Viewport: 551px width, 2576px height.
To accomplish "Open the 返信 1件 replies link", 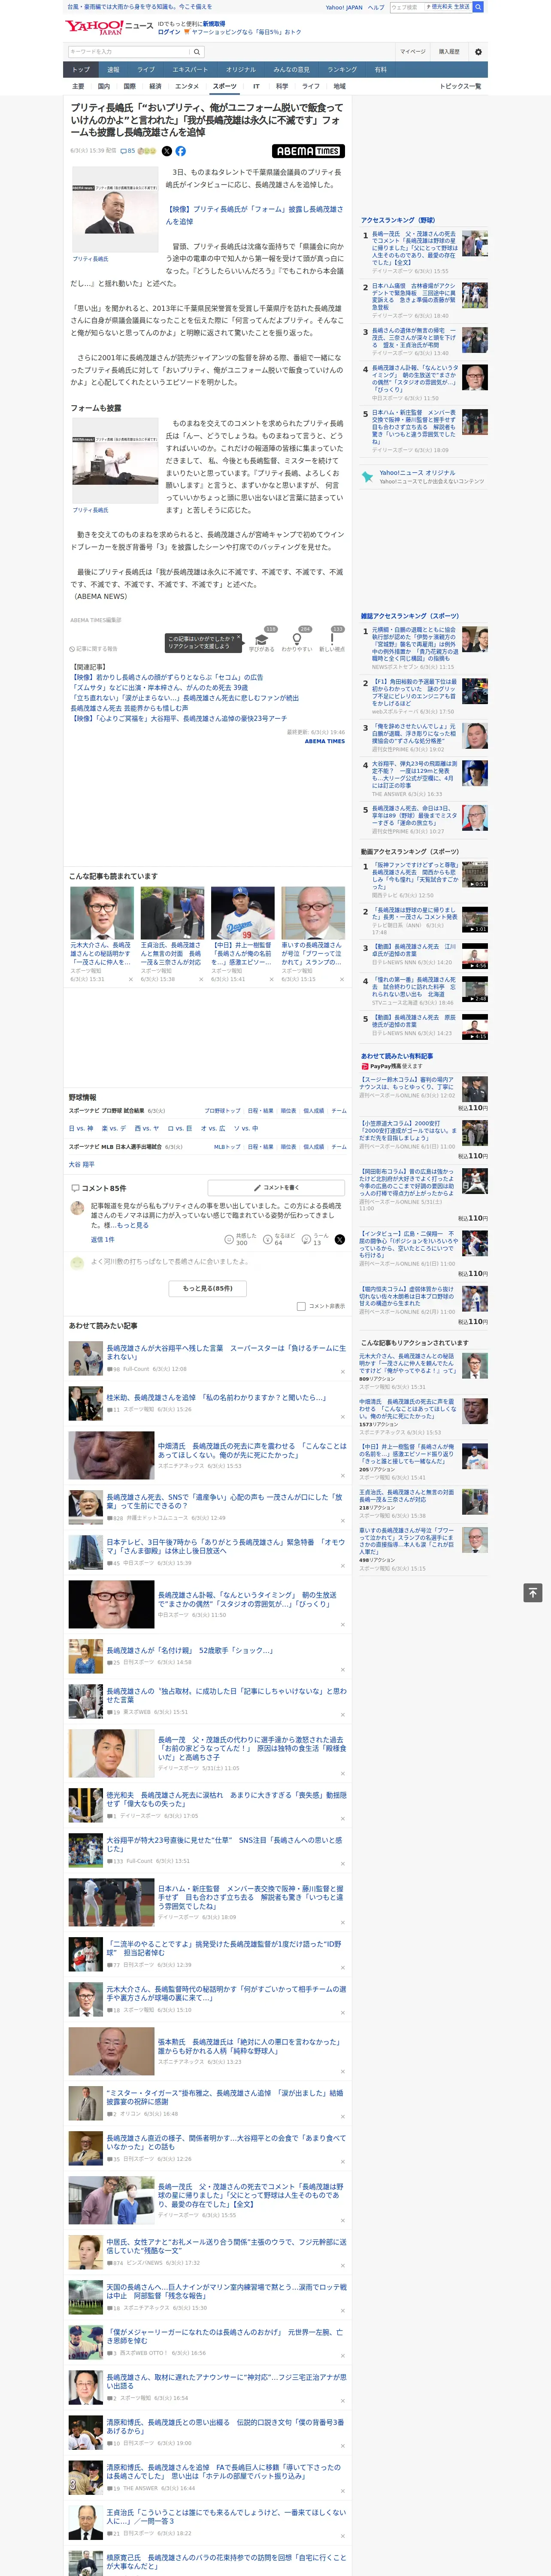I will pos(103,1239).
